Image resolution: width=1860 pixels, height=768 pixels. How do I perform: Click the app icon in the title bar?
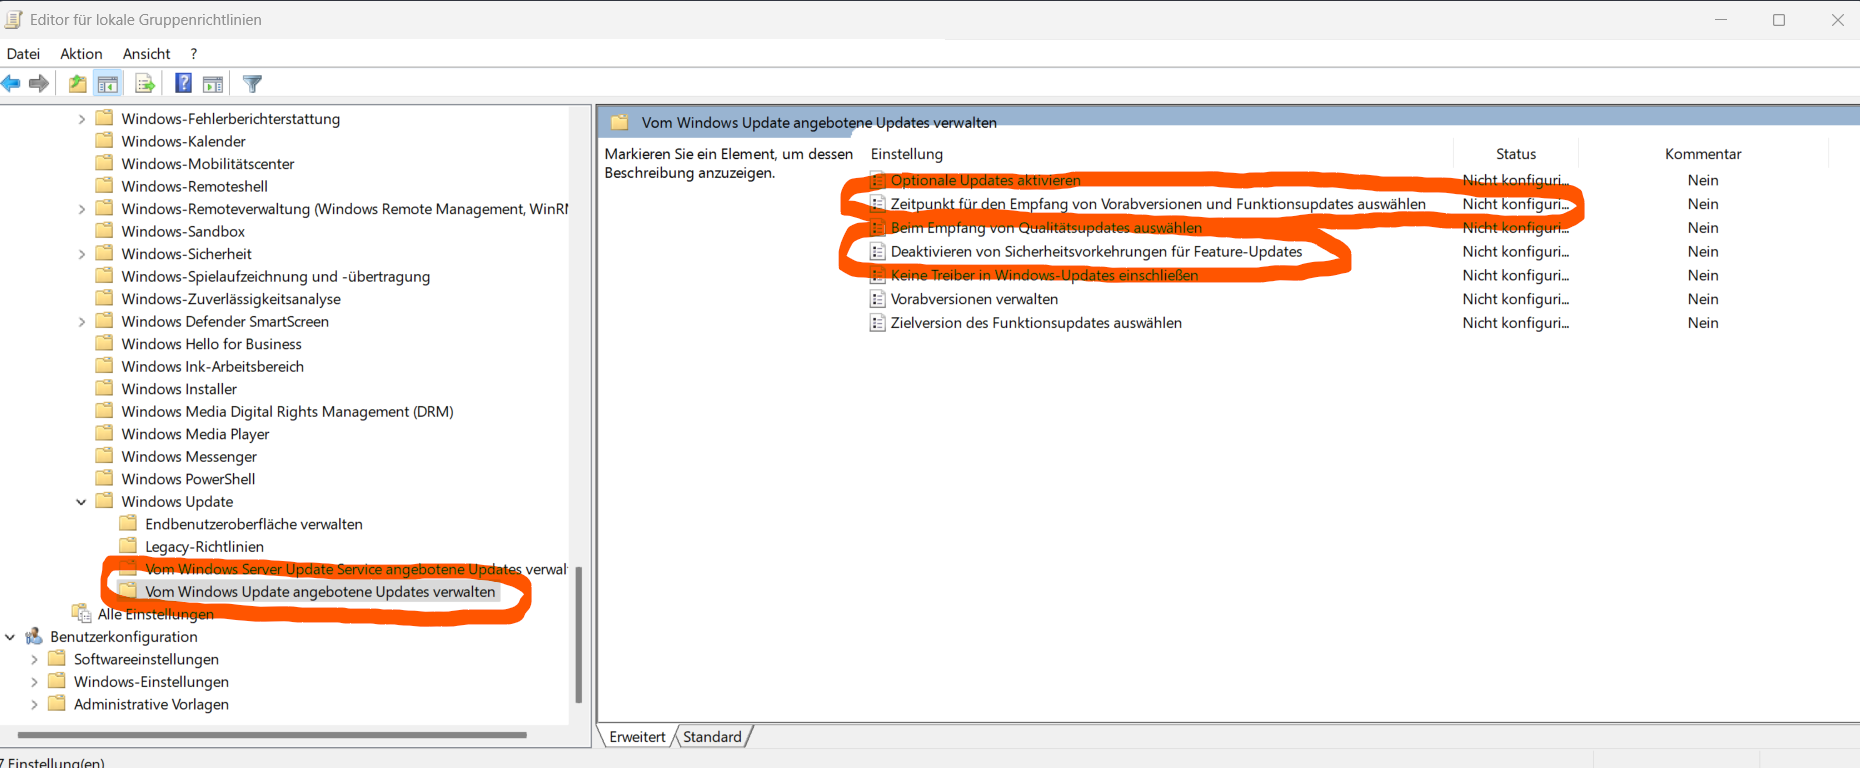click(x=13, y=19)
